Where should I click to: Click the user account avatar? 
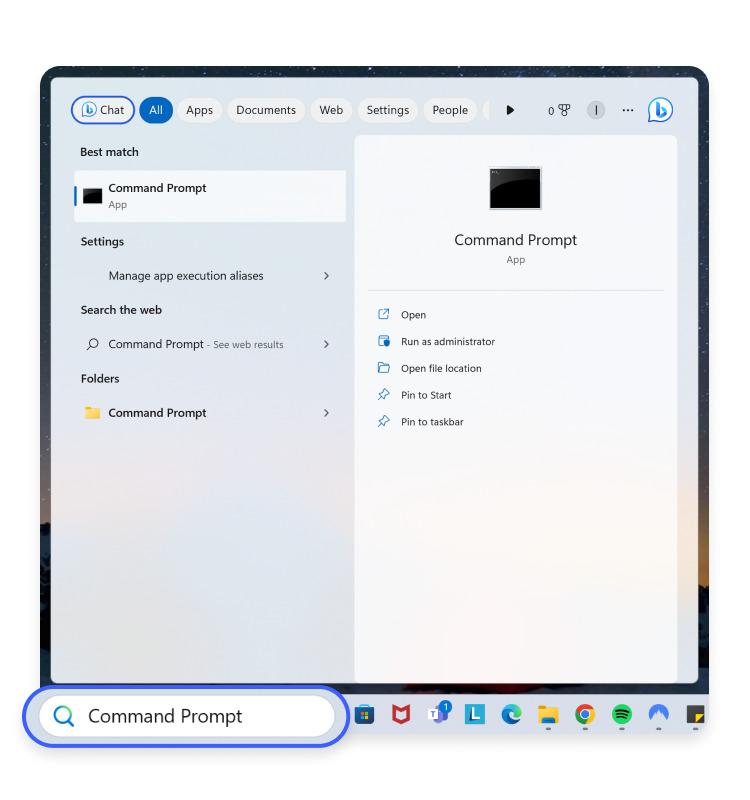coord(596,110)
